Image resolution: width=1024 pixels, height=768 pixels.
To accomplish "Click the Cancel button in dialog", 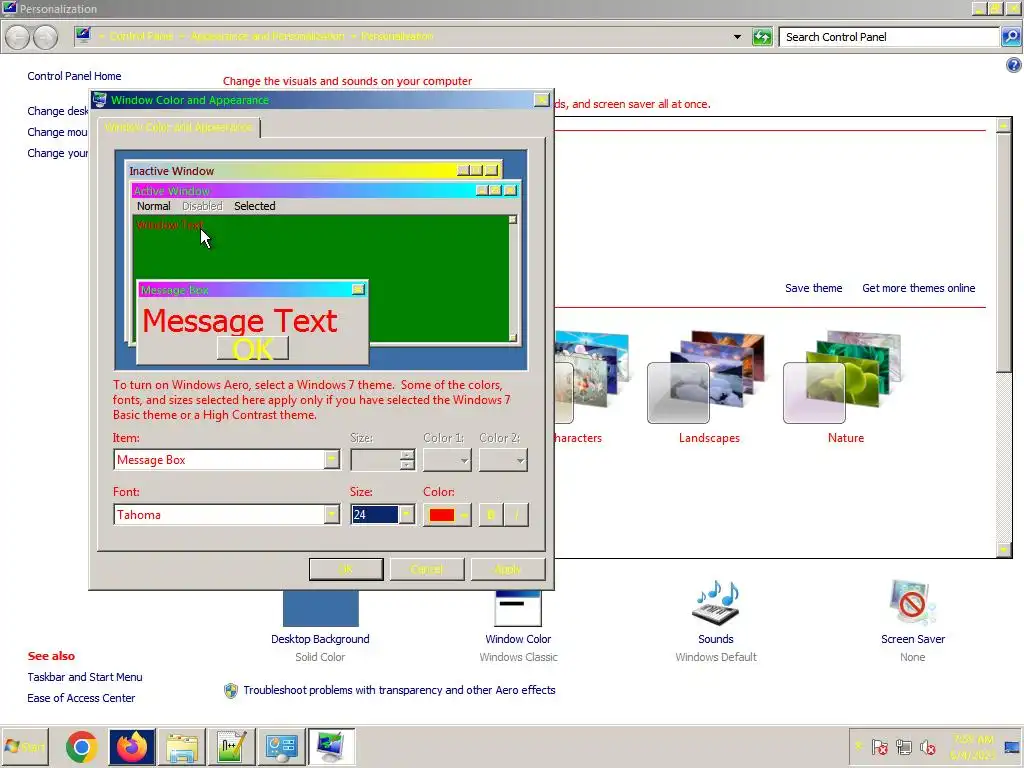I will coord(426,569).
